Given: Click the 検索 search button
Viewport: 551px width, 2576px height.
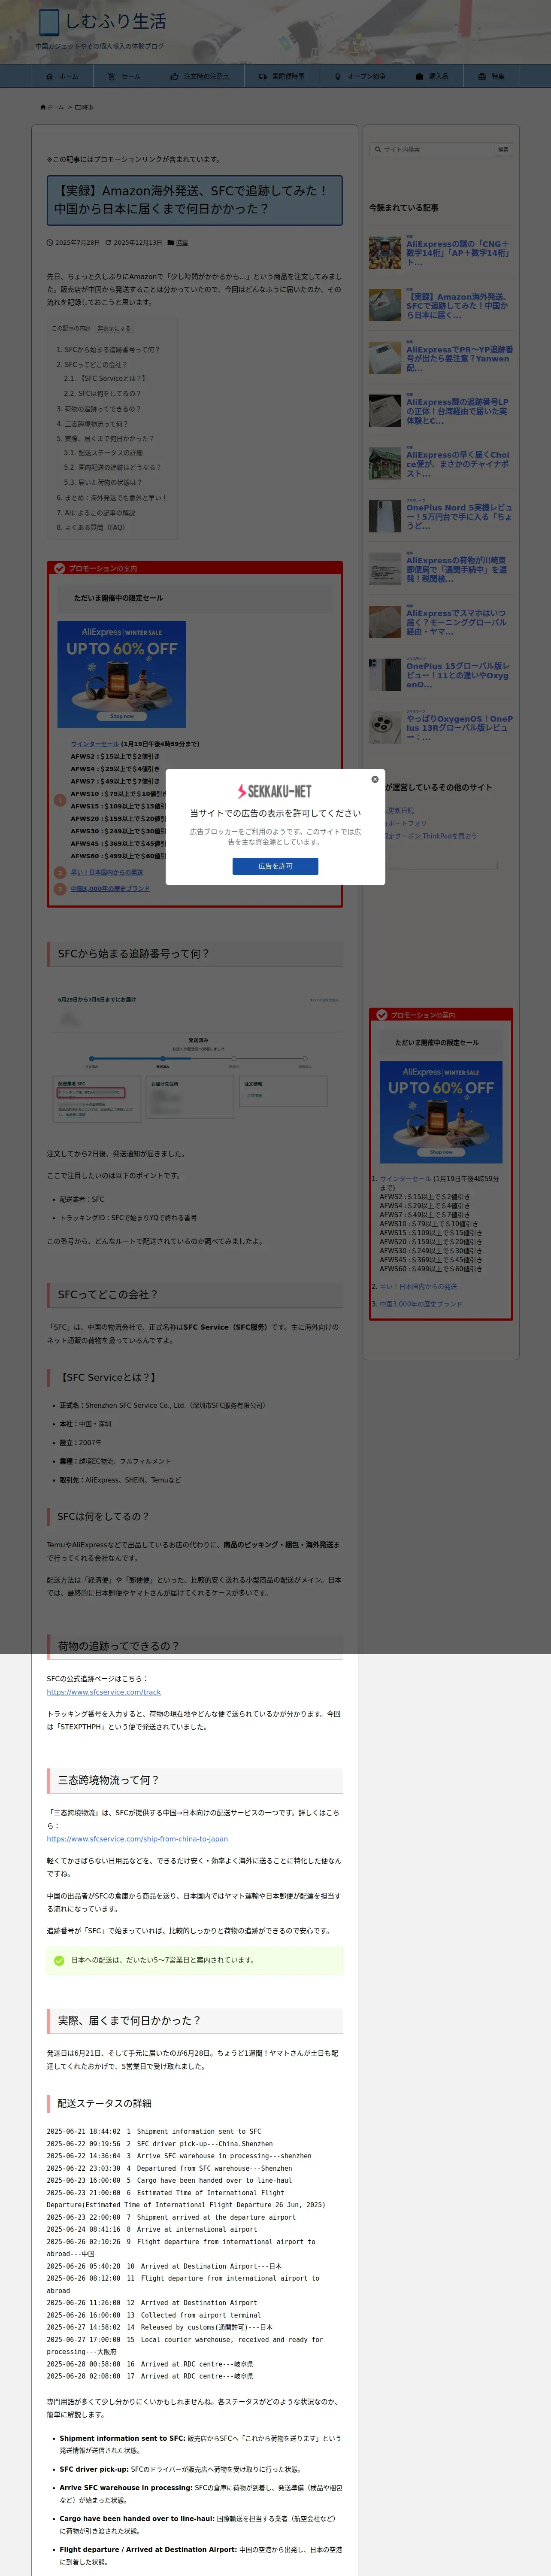Looking at the screenshot, I should point(503,149).
